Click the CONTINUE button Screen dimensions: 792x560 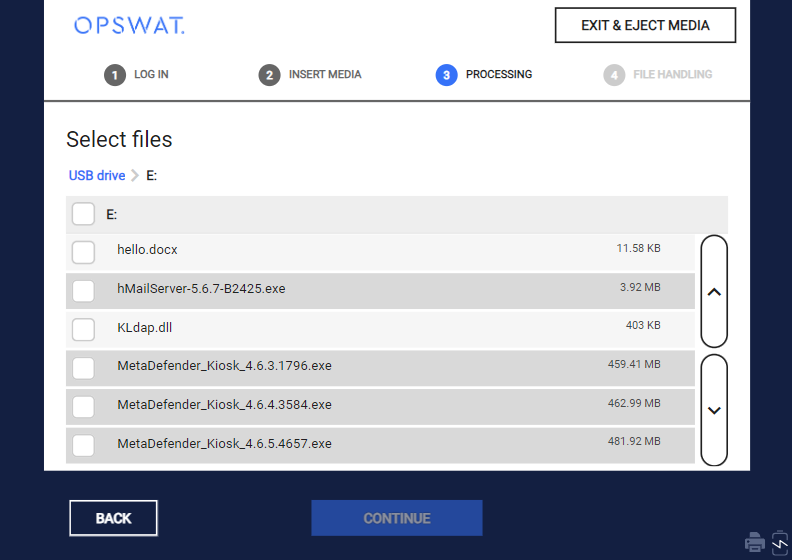397,518
